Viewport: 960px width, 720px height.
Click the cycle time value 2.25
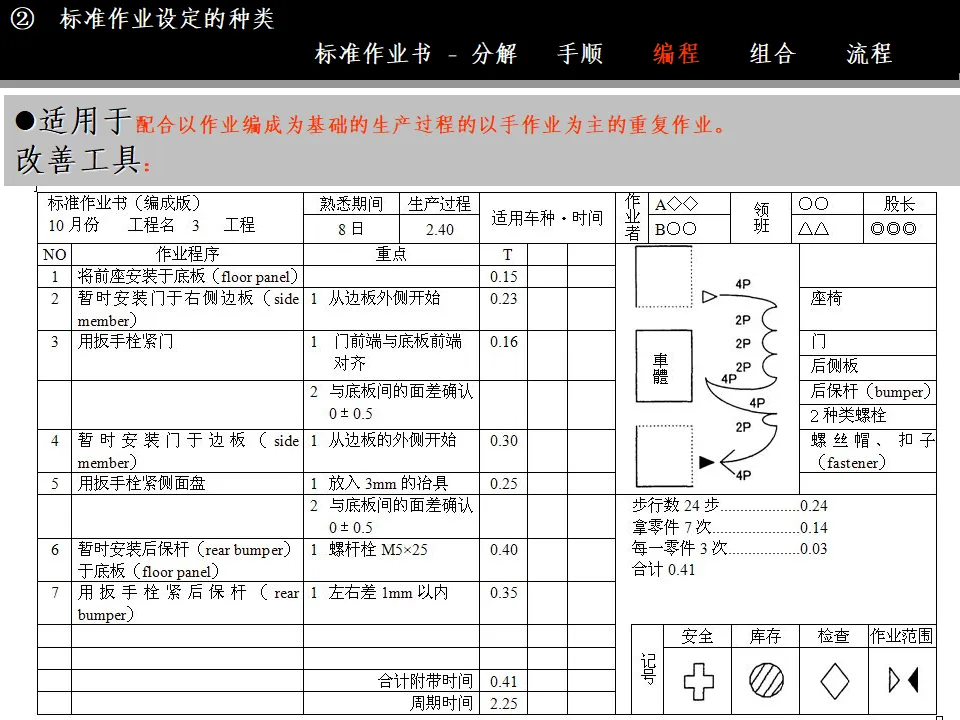[x=503, y=703]
